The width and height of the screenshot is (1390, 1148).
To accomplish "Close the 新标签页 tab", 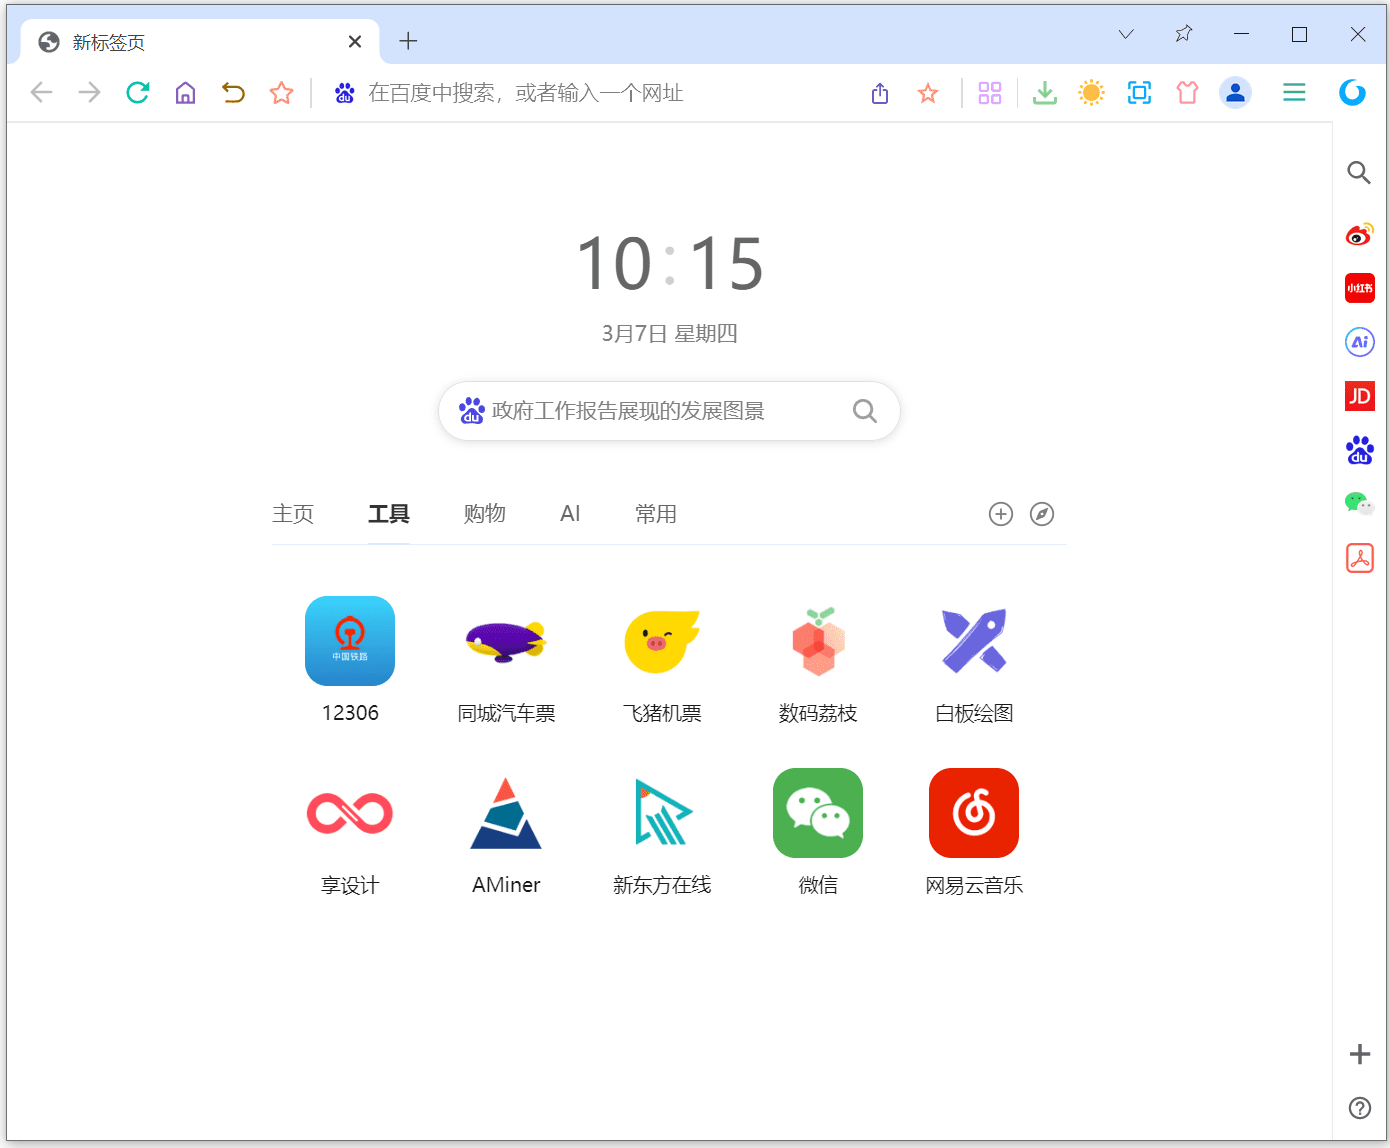I will 355,41.
